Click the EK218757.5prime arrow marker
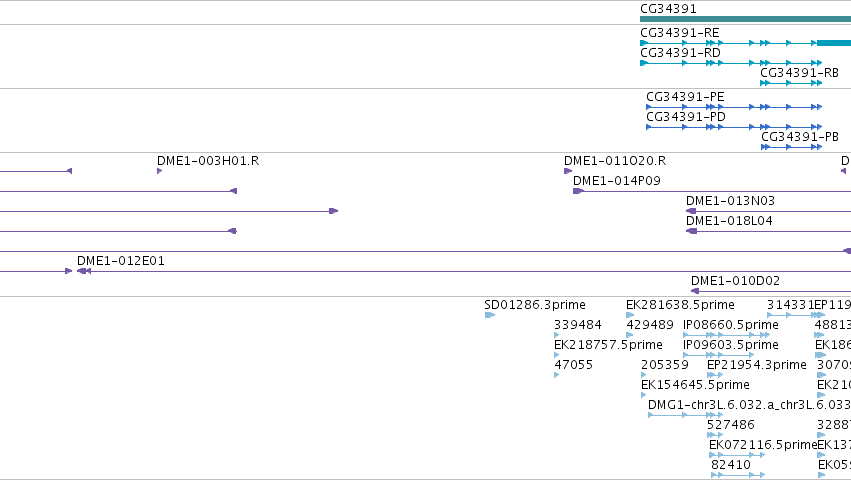The width and height of the screenshot is (851, 480). pos(556,355)
